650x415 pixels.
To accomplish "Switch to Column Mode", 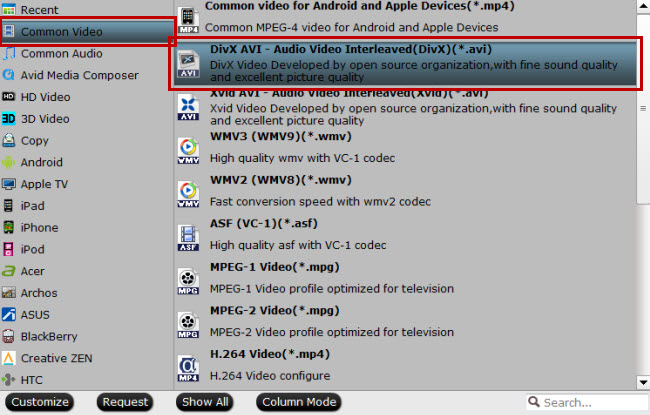I will pyautogui.click(x=299, y=402).
